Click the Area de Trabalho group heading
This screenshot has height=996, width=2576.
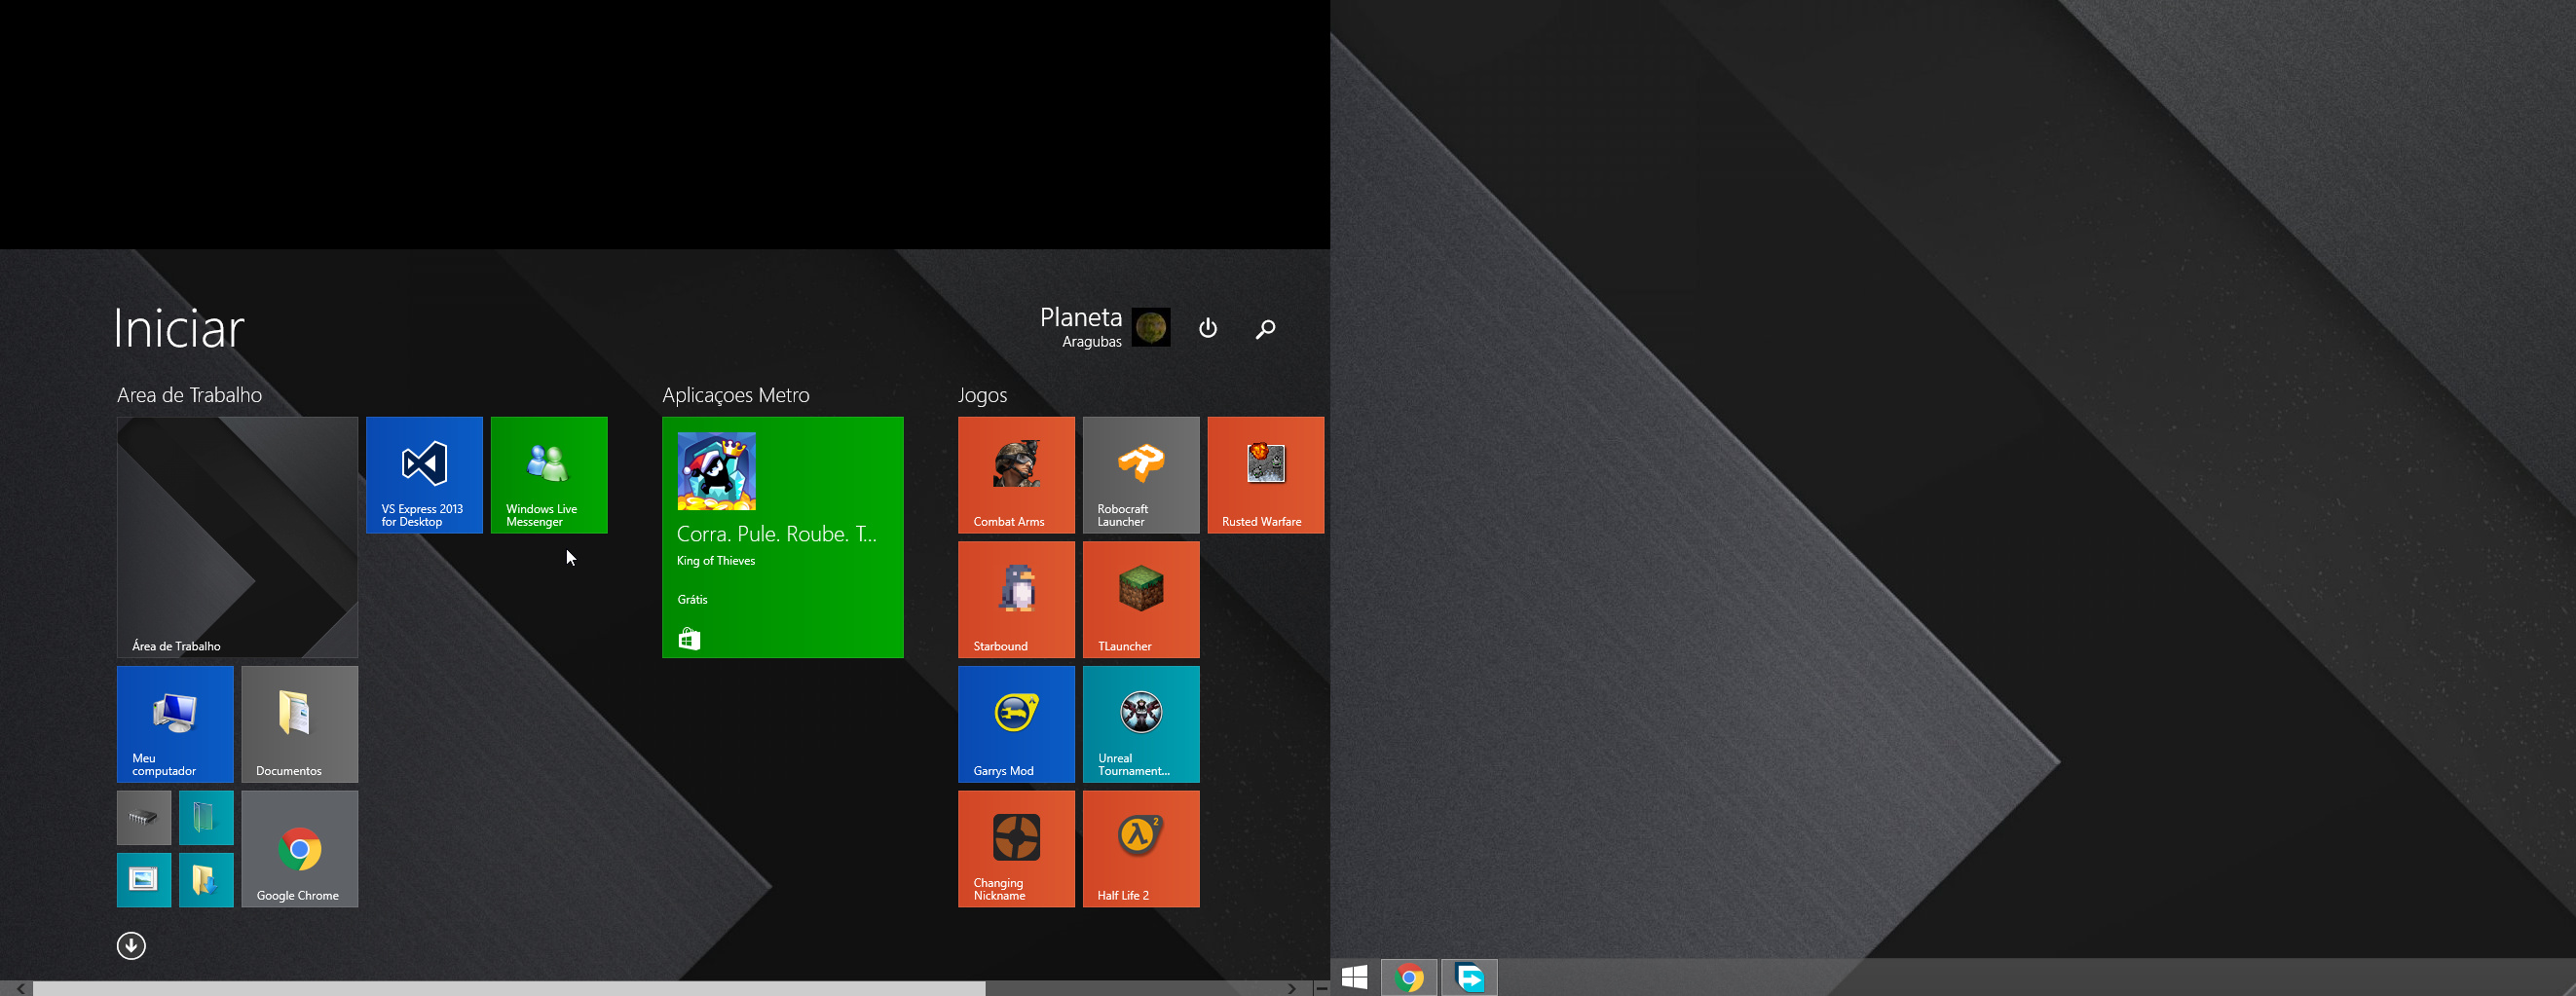[189, 395]
